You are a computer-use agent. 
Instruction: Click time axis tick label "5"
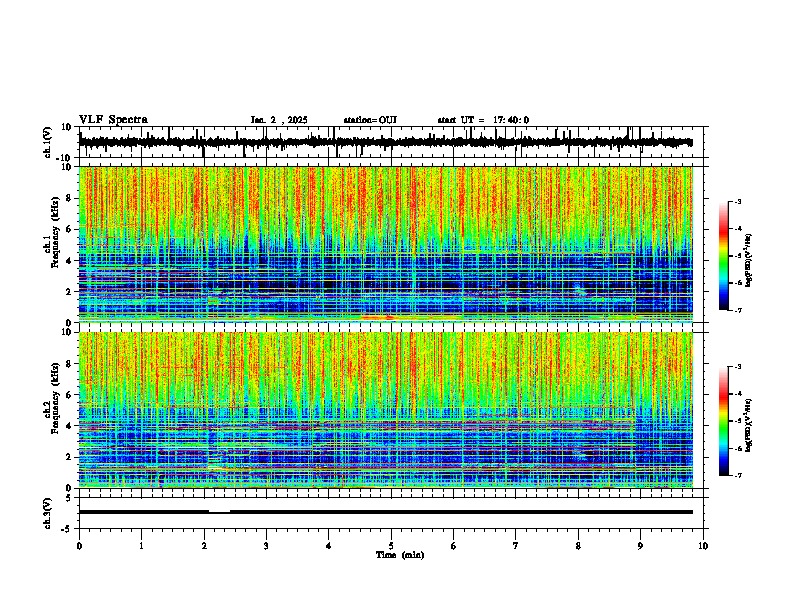click(x=391, y=546)
